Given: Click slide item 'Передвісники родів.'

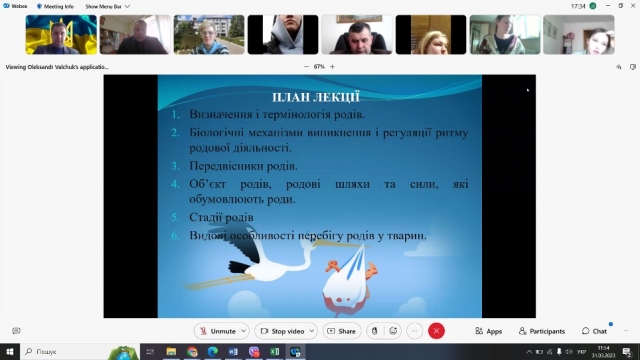Looking at the screenshot, I should [x=243, y=166].
